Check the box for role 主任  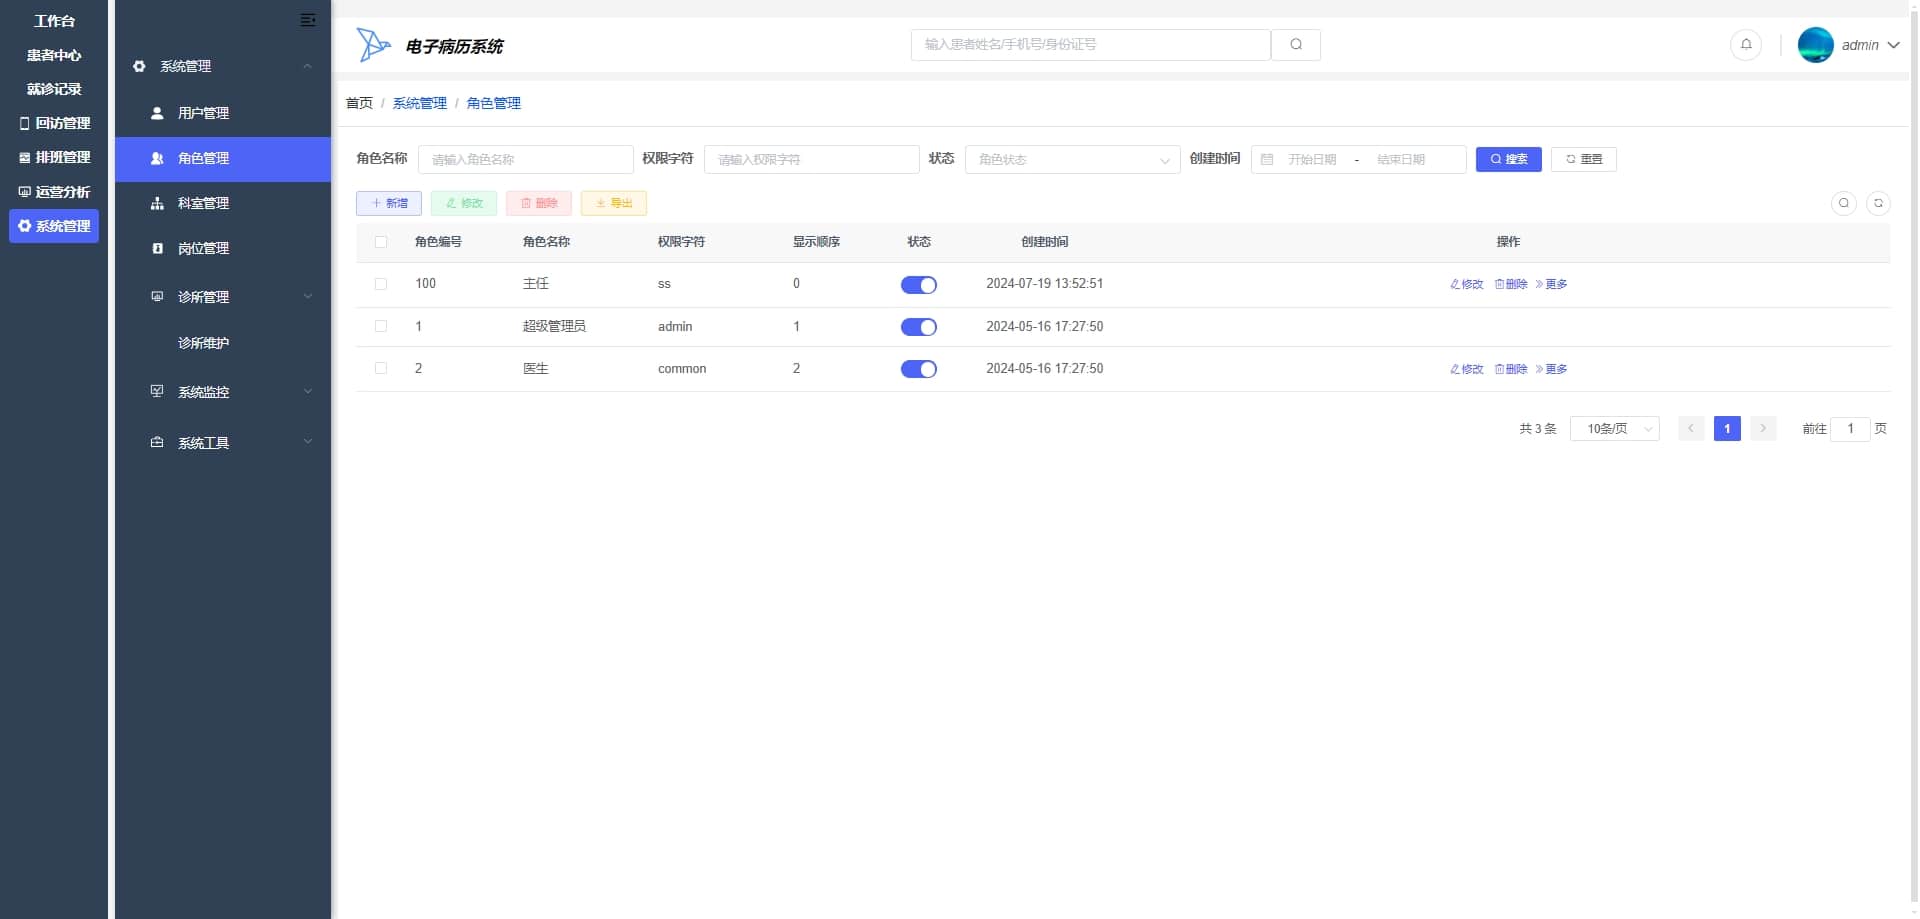pos(381,284)
